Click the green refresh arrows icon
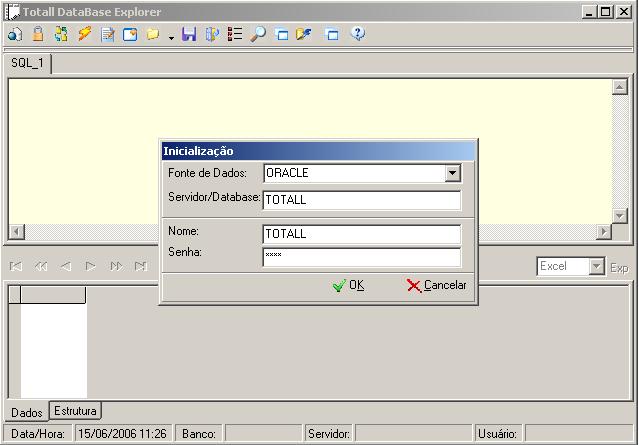The width and height of the screenshot is (639, 445). pos(61,34)
